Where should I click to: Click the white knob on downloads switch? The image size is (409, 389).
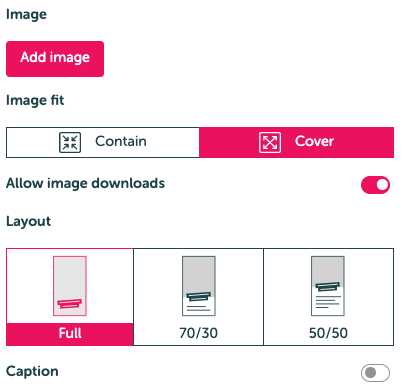[x=382, y=185]
